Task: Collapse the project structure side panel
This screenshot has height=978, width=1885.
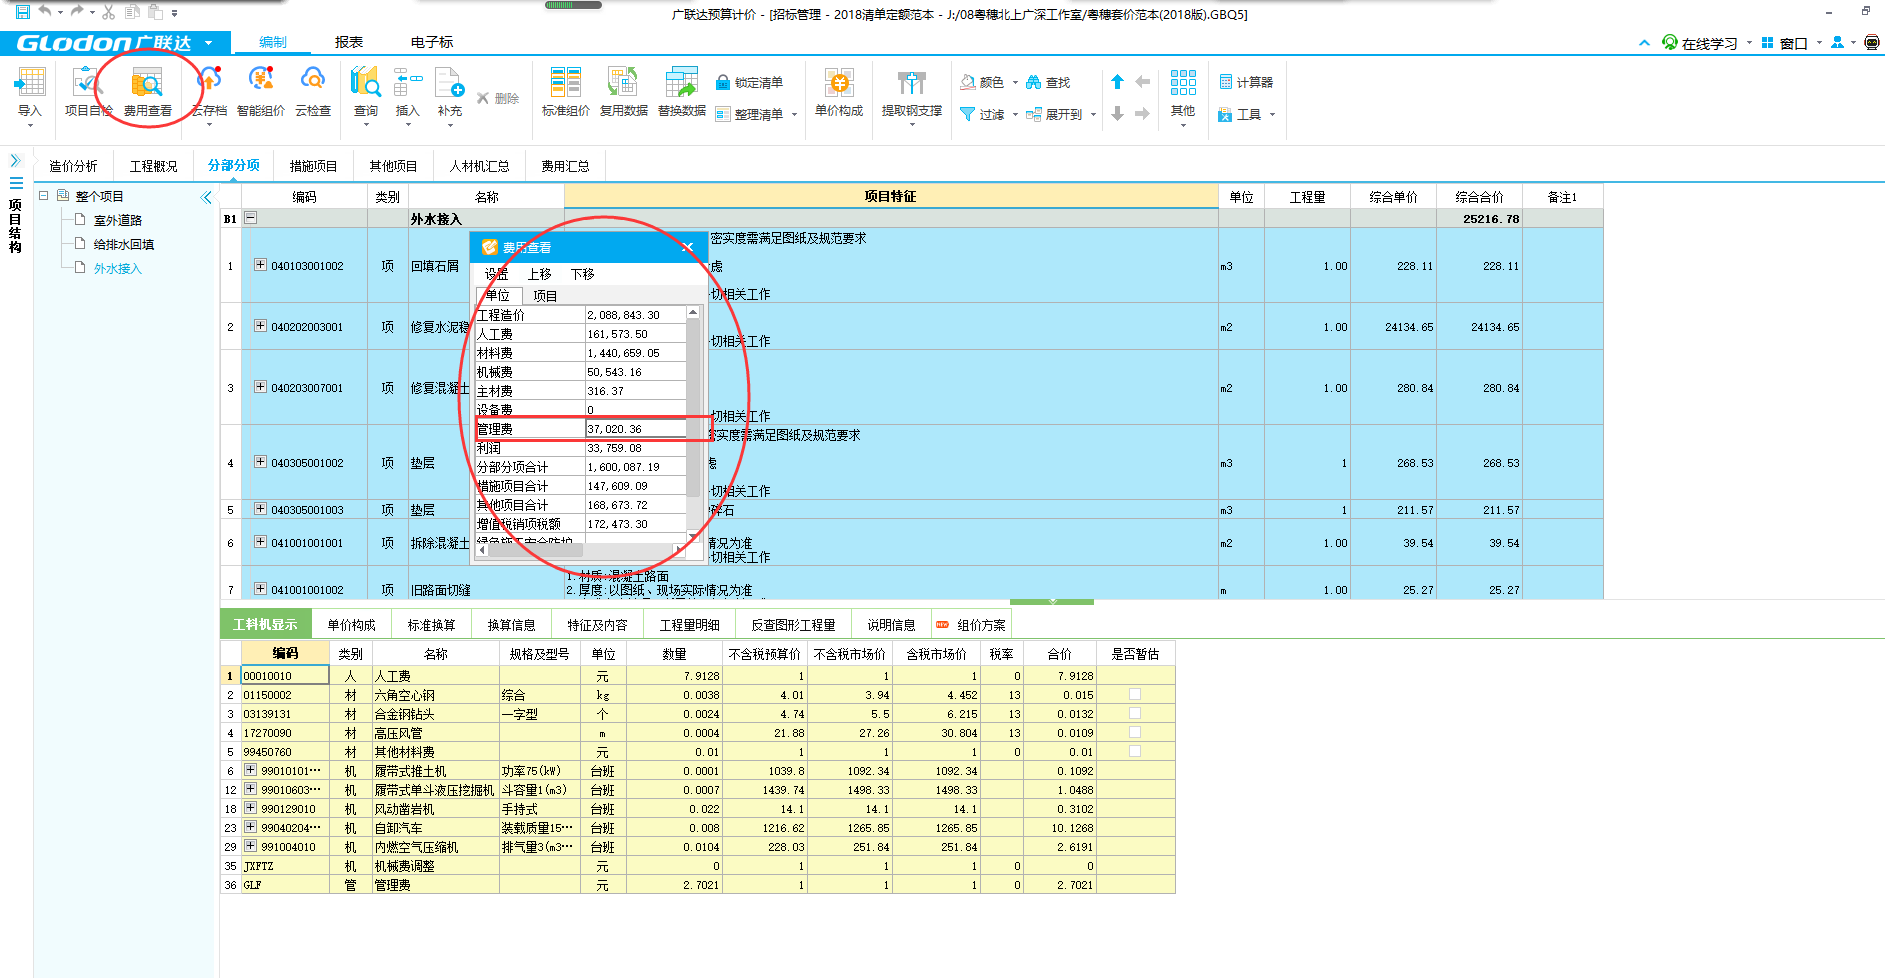Action: (206, 197)
